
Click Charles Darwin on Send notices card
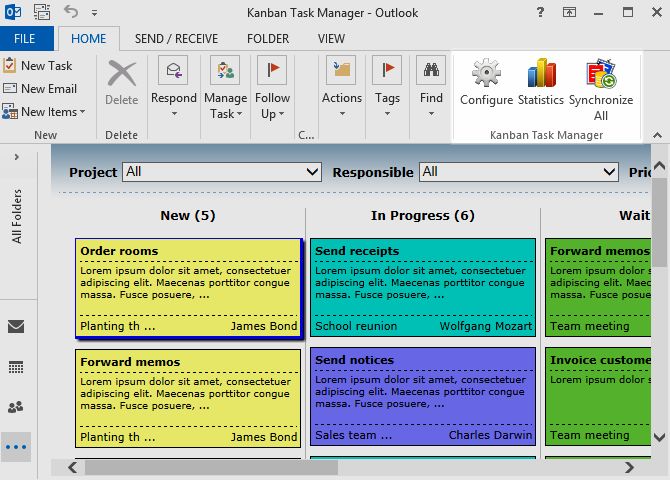491,435
